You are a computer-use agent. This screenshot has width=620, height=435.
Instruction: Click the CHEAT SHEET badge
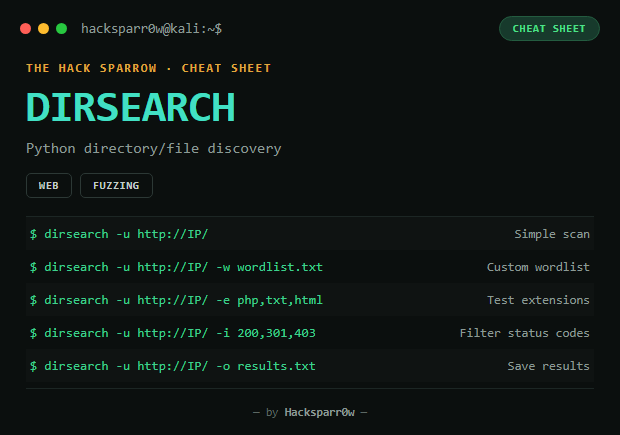point(549,28)
